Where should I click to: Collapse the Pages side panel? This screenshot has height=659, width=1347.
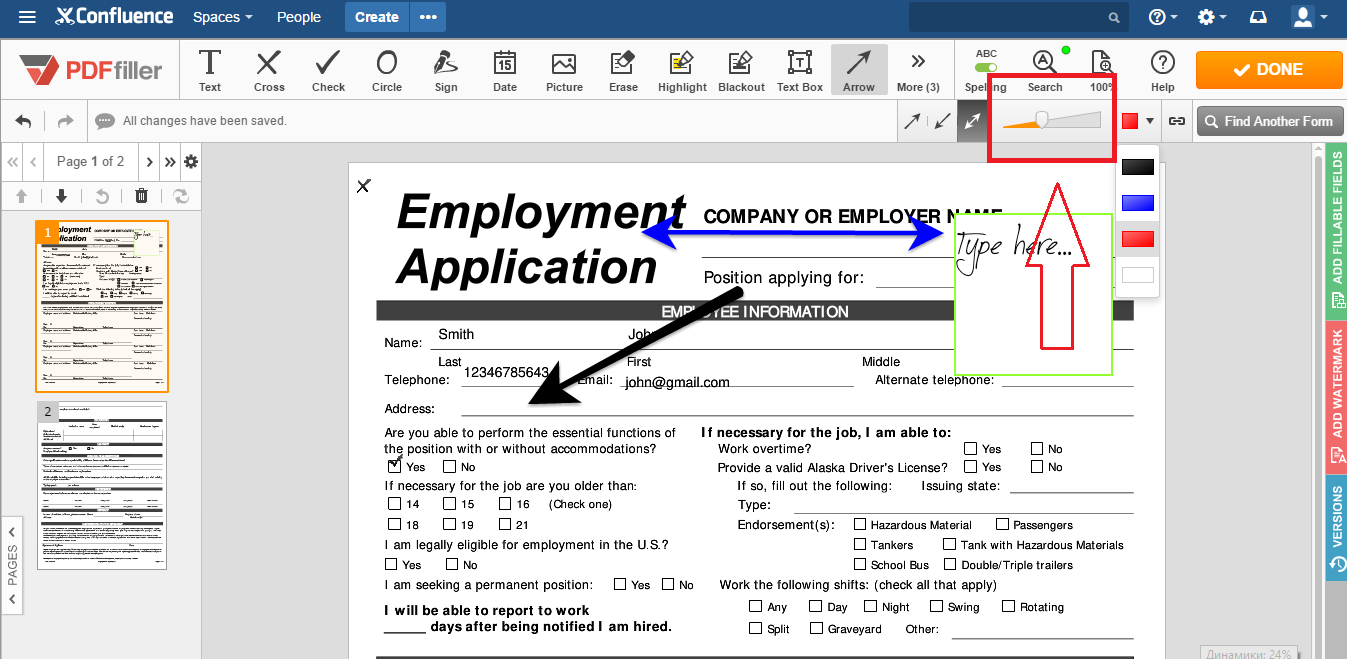click(x=12, y=565)
